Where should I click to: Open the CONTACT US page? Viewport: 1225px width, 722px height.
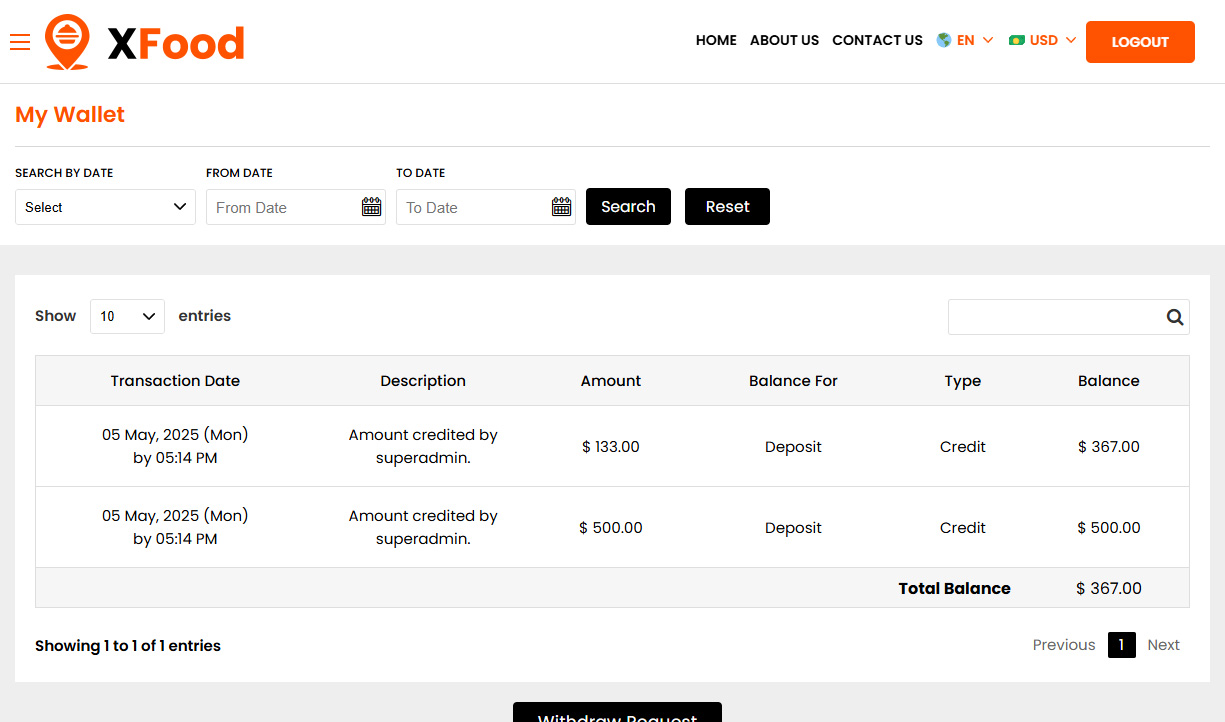click(877, 41)
